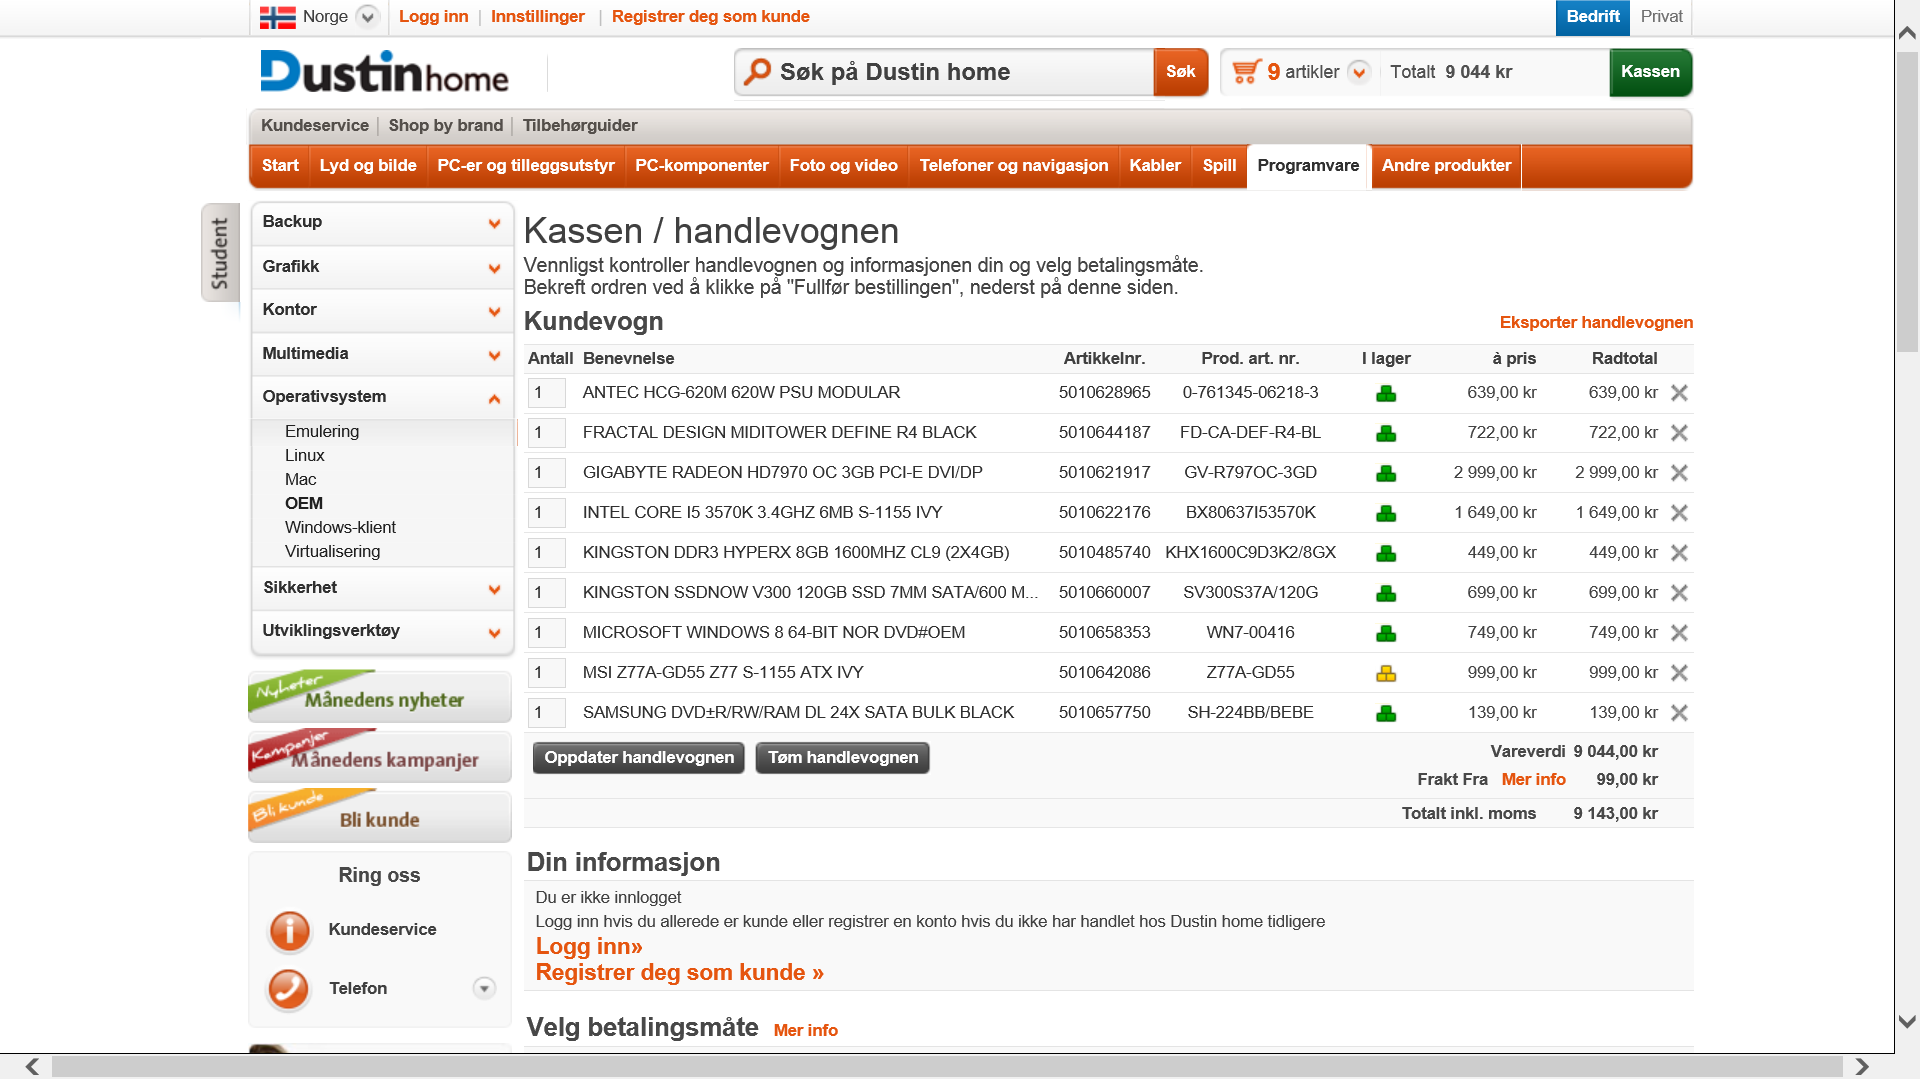Open Registrer deg som kunde » link
This screenshot has height=1080, width=1920.
coord(680,973)
